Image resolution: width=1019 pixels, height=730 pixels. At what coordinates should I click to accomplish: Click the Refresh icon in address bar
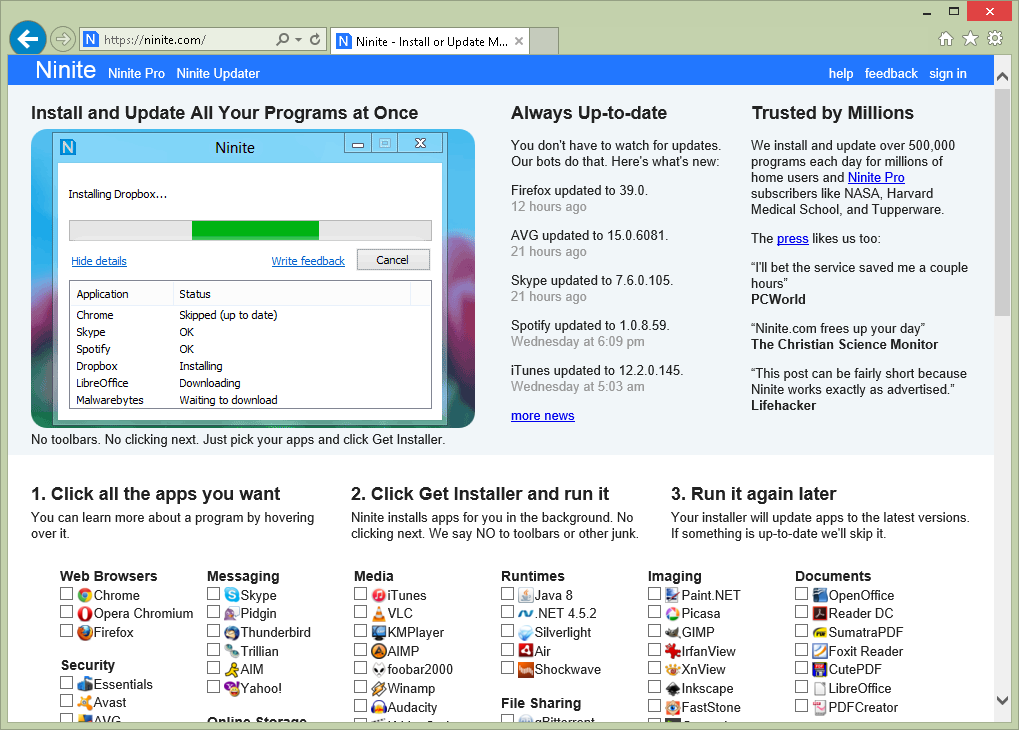pos(315,40)
